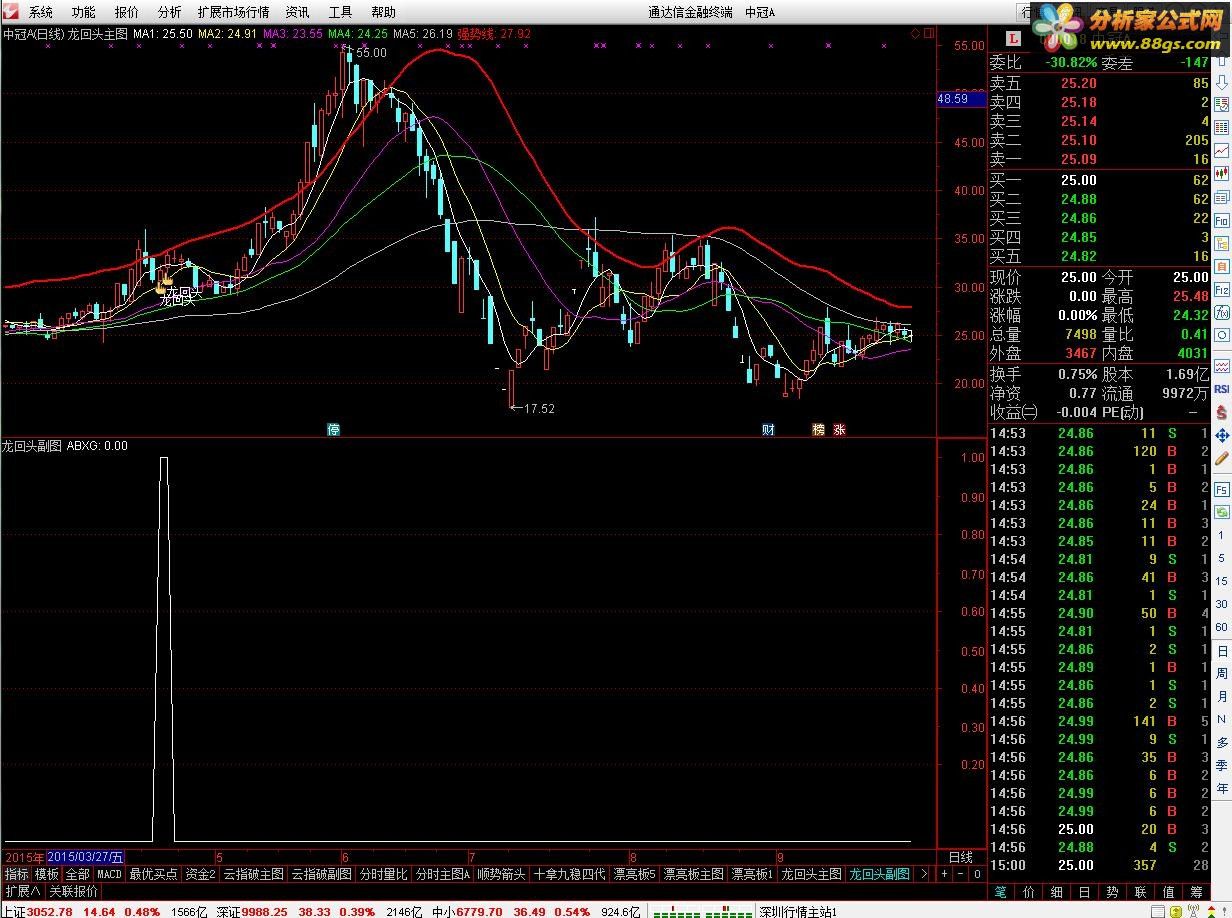Switch to the 资金2 indicator tab
This screenshot has height=918, width=1232.
coord(200,874)
